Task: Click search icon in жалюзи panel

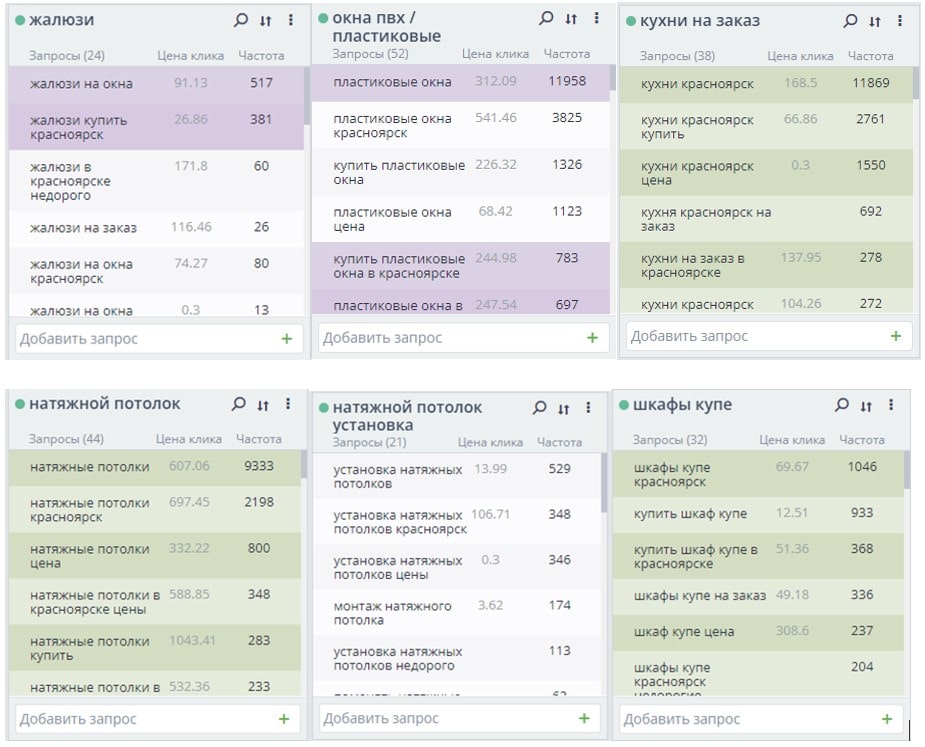Action: pos(240,20)
